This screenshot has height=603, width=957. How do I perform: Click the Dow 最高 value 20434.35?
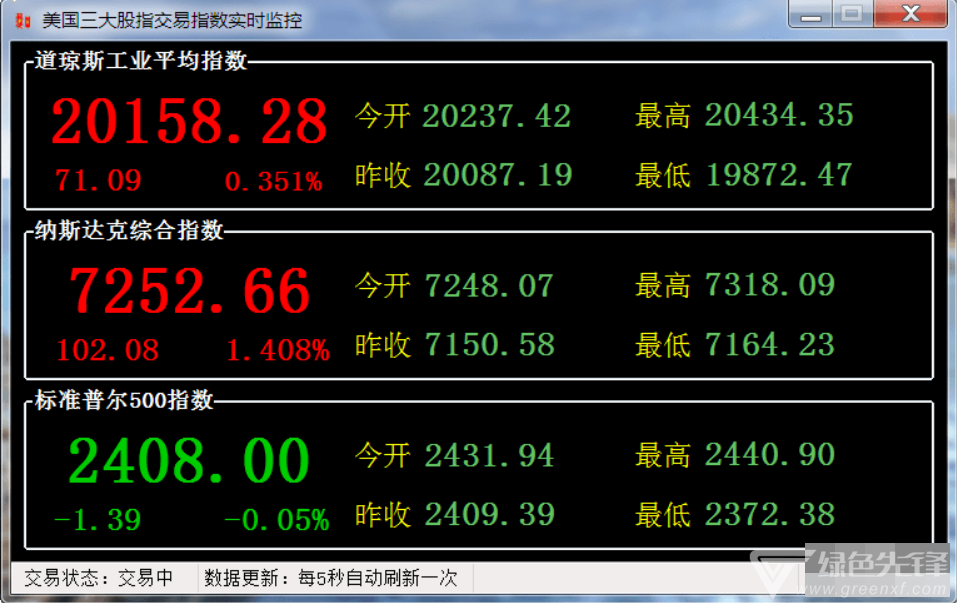click(x=779, y=115)
